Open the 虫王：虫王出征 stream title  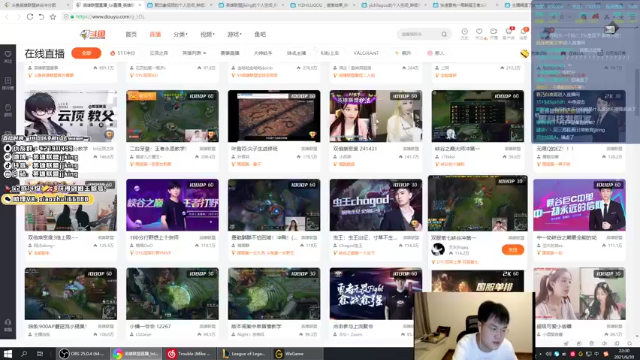365,237
